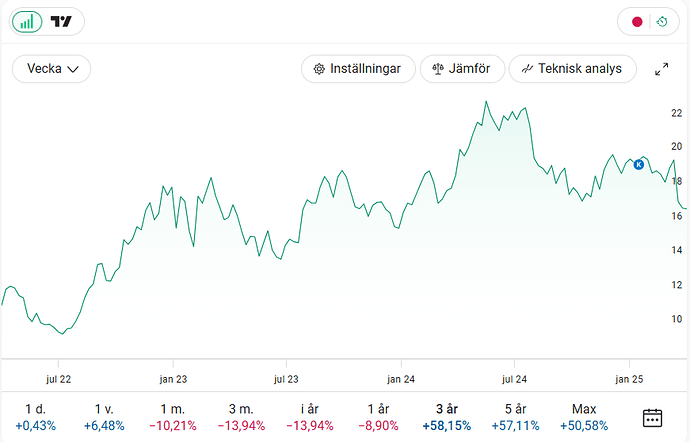Click the red dot live-price toggle
Viewport: 690px width, 442px height.
(x=637, y=22)
